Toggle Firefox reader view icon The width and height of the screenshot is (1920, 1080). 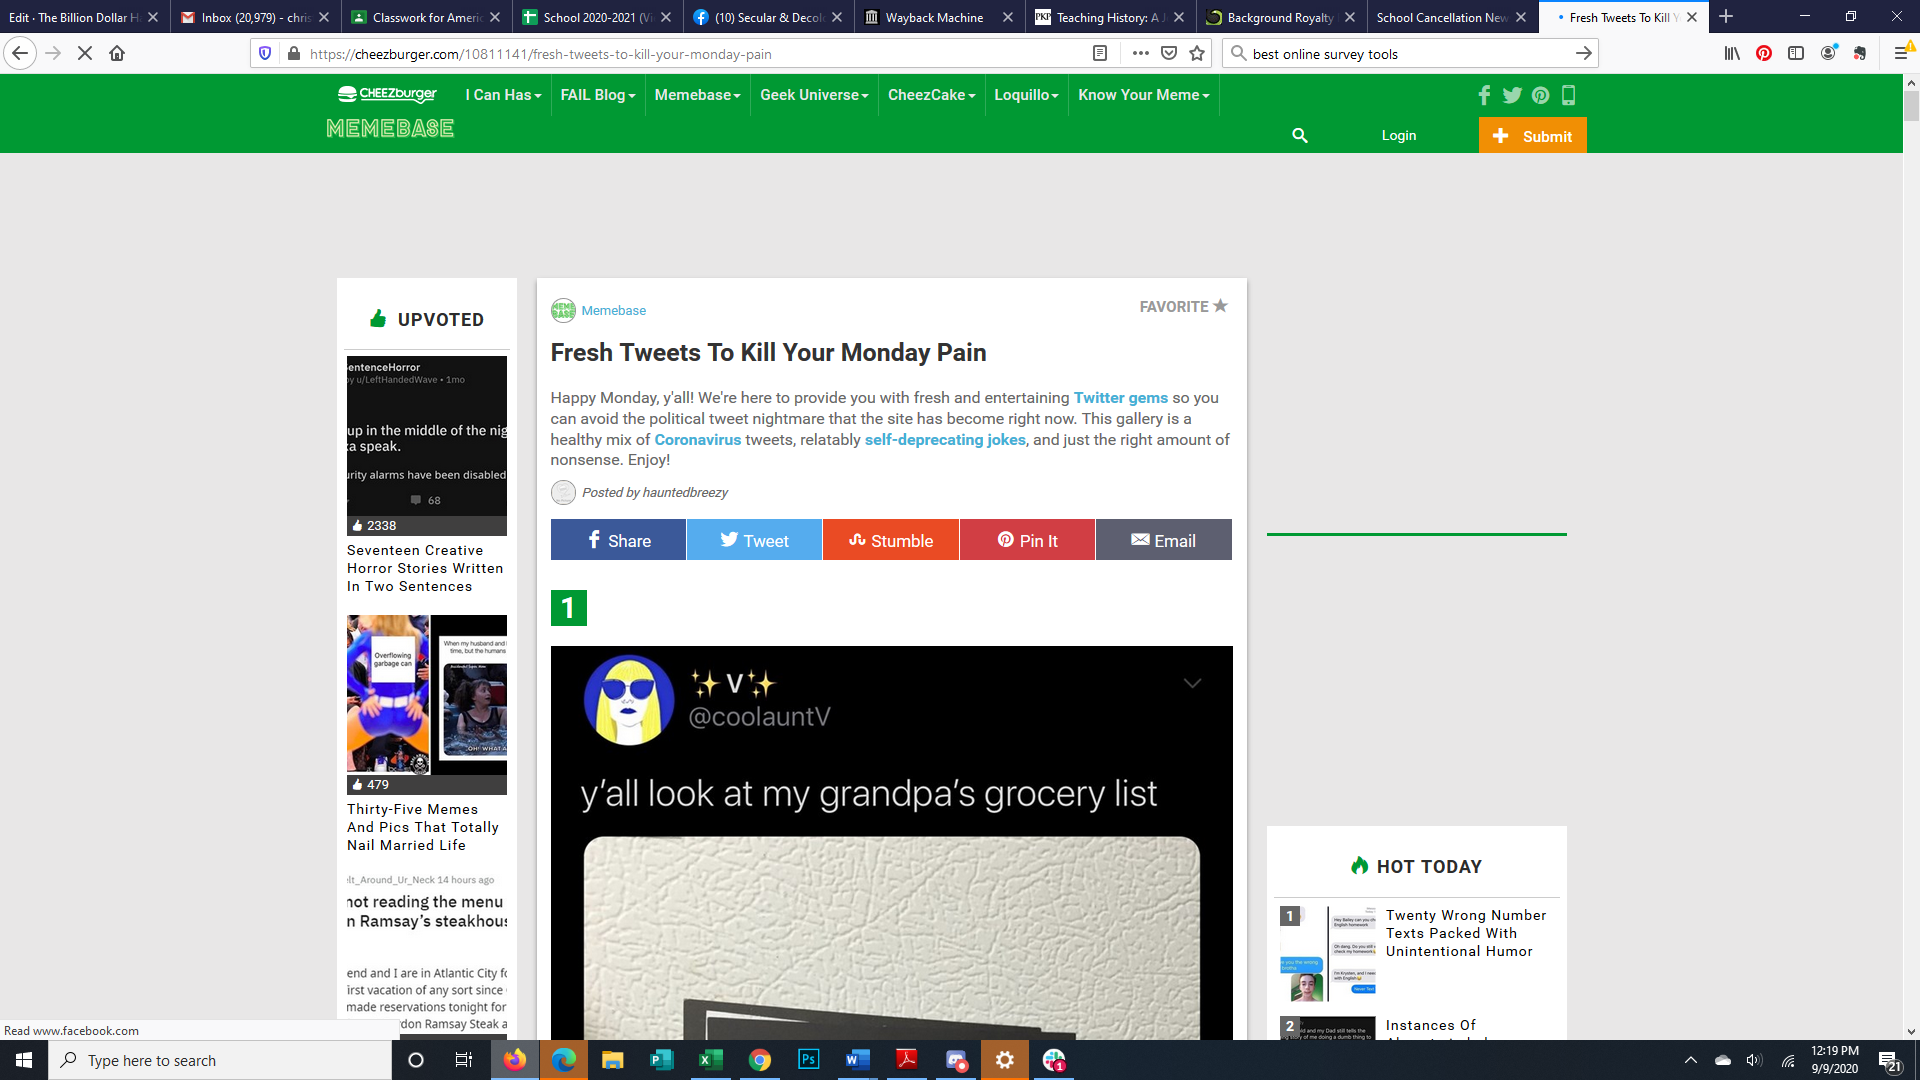pos(1099,53)
